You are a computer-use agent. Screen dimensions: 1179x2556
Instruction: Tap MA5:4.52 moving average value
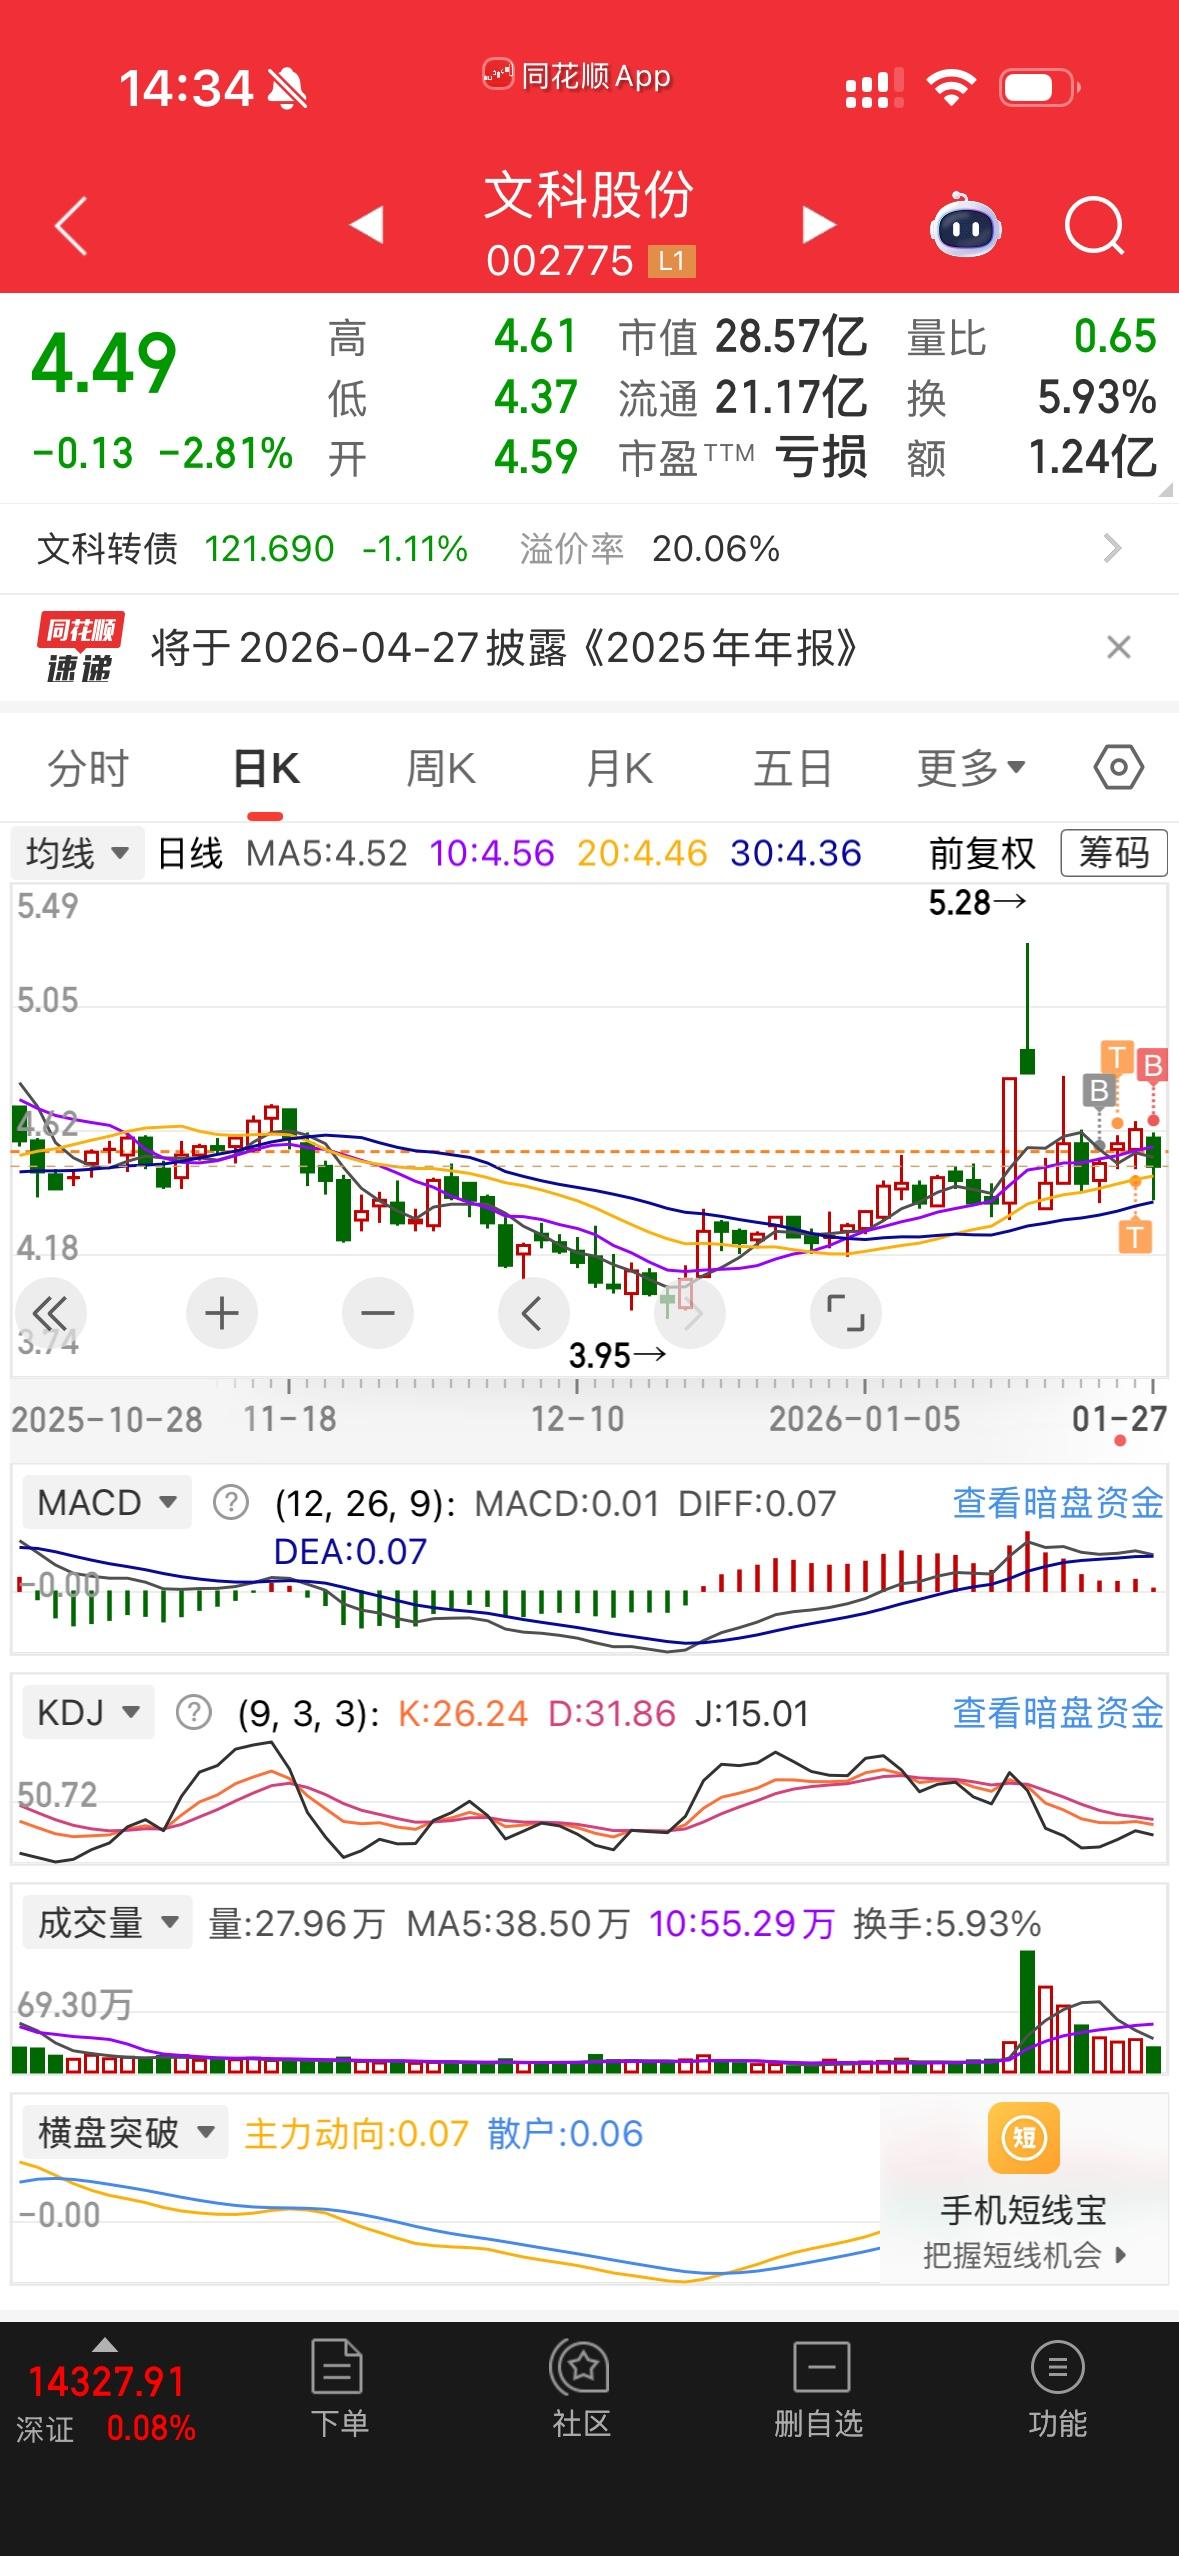click(x=327, y=853)
